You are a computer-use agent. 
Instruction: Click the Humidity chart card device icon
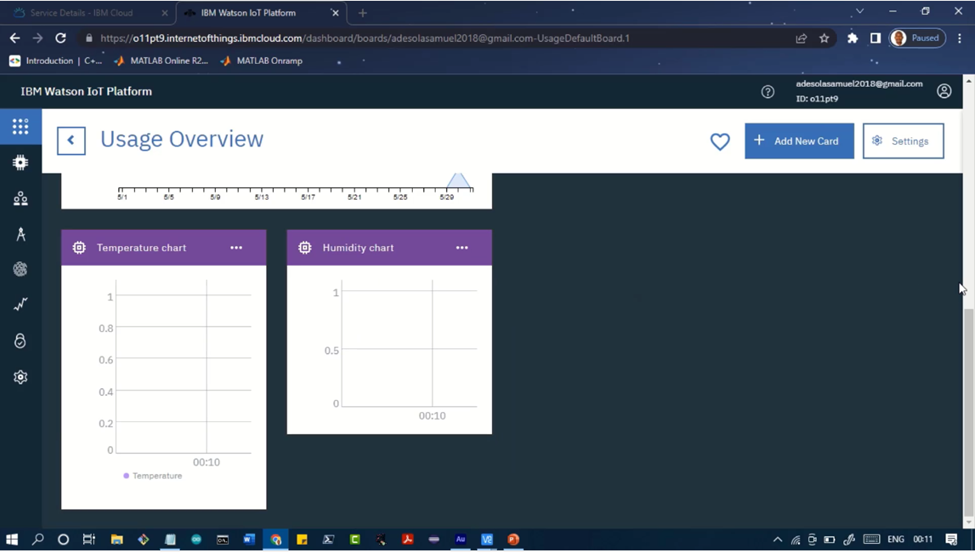pyautogui.click(x=305, y=247)
